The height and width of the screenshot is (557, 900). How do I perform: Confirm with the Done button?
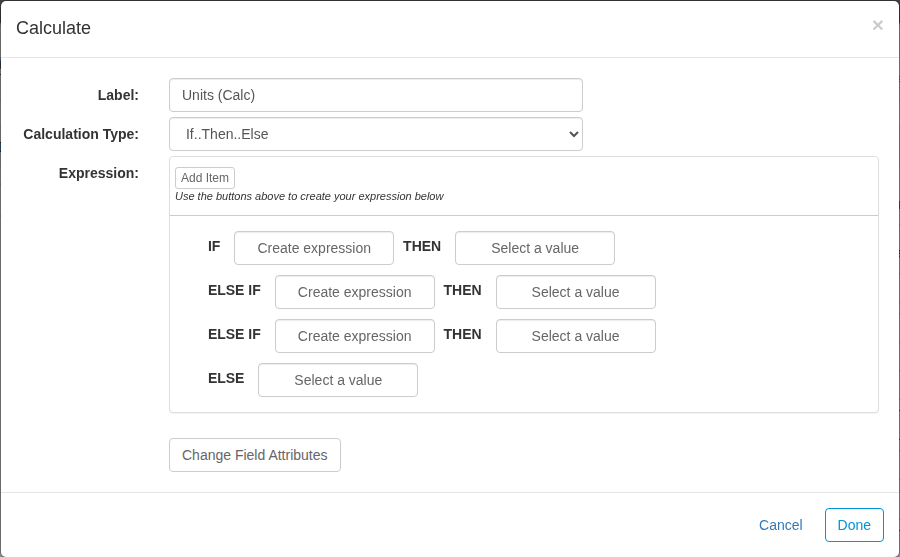854,525
